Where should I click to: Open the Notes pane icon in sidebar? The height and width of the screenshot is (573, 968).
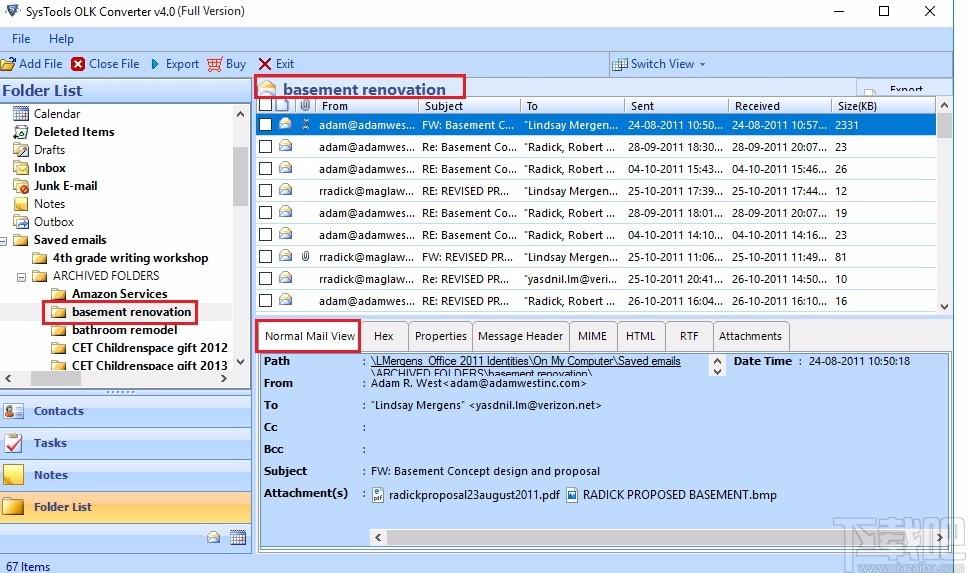[13, 474]
